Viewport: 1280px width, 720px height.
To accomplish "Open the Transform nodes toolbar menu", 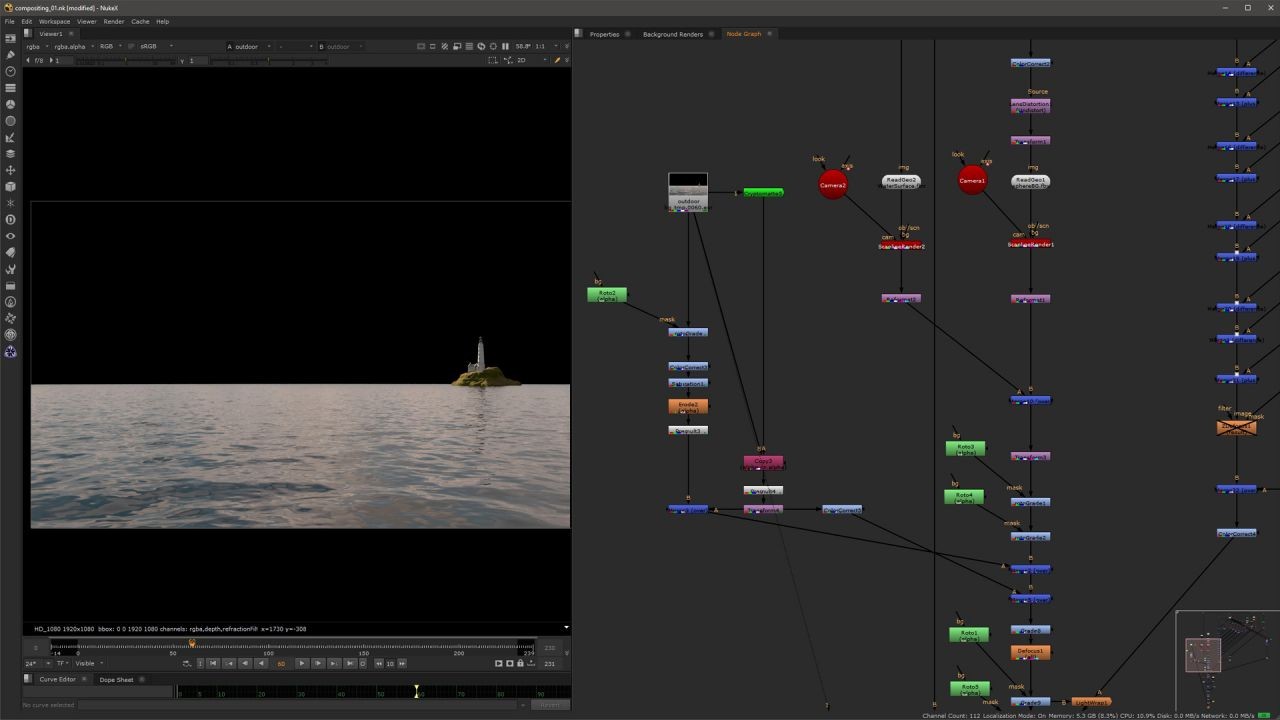I will (11, 170).
